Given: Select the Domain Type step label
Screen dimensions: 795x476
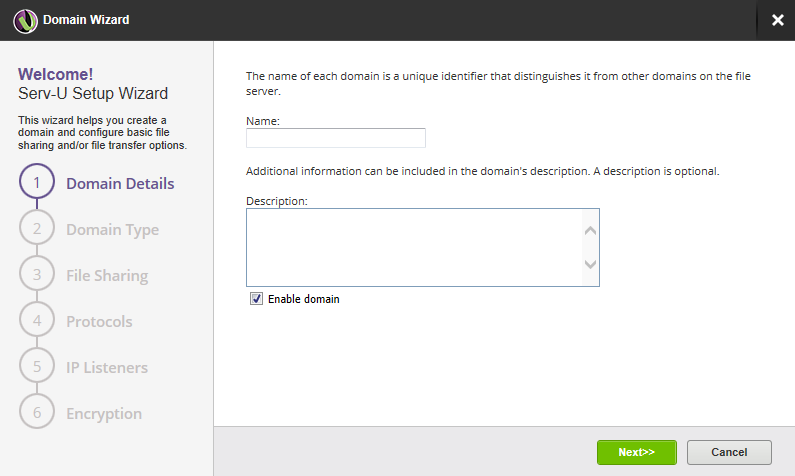Looking at the screenshot, I should click(112, 230).
